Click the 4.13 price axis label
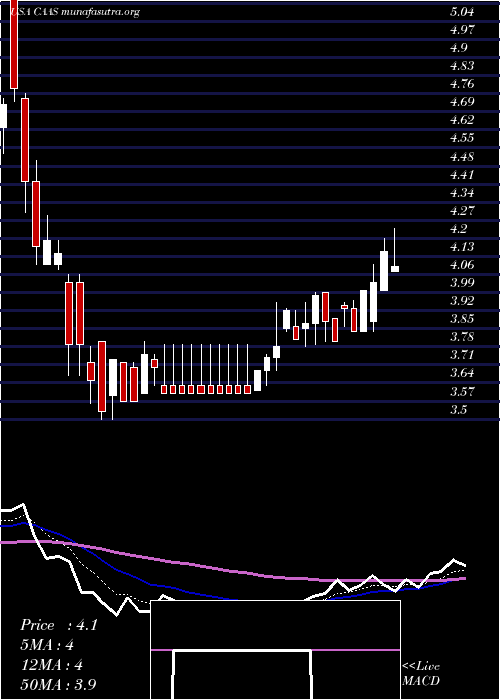 click(462, 247)
